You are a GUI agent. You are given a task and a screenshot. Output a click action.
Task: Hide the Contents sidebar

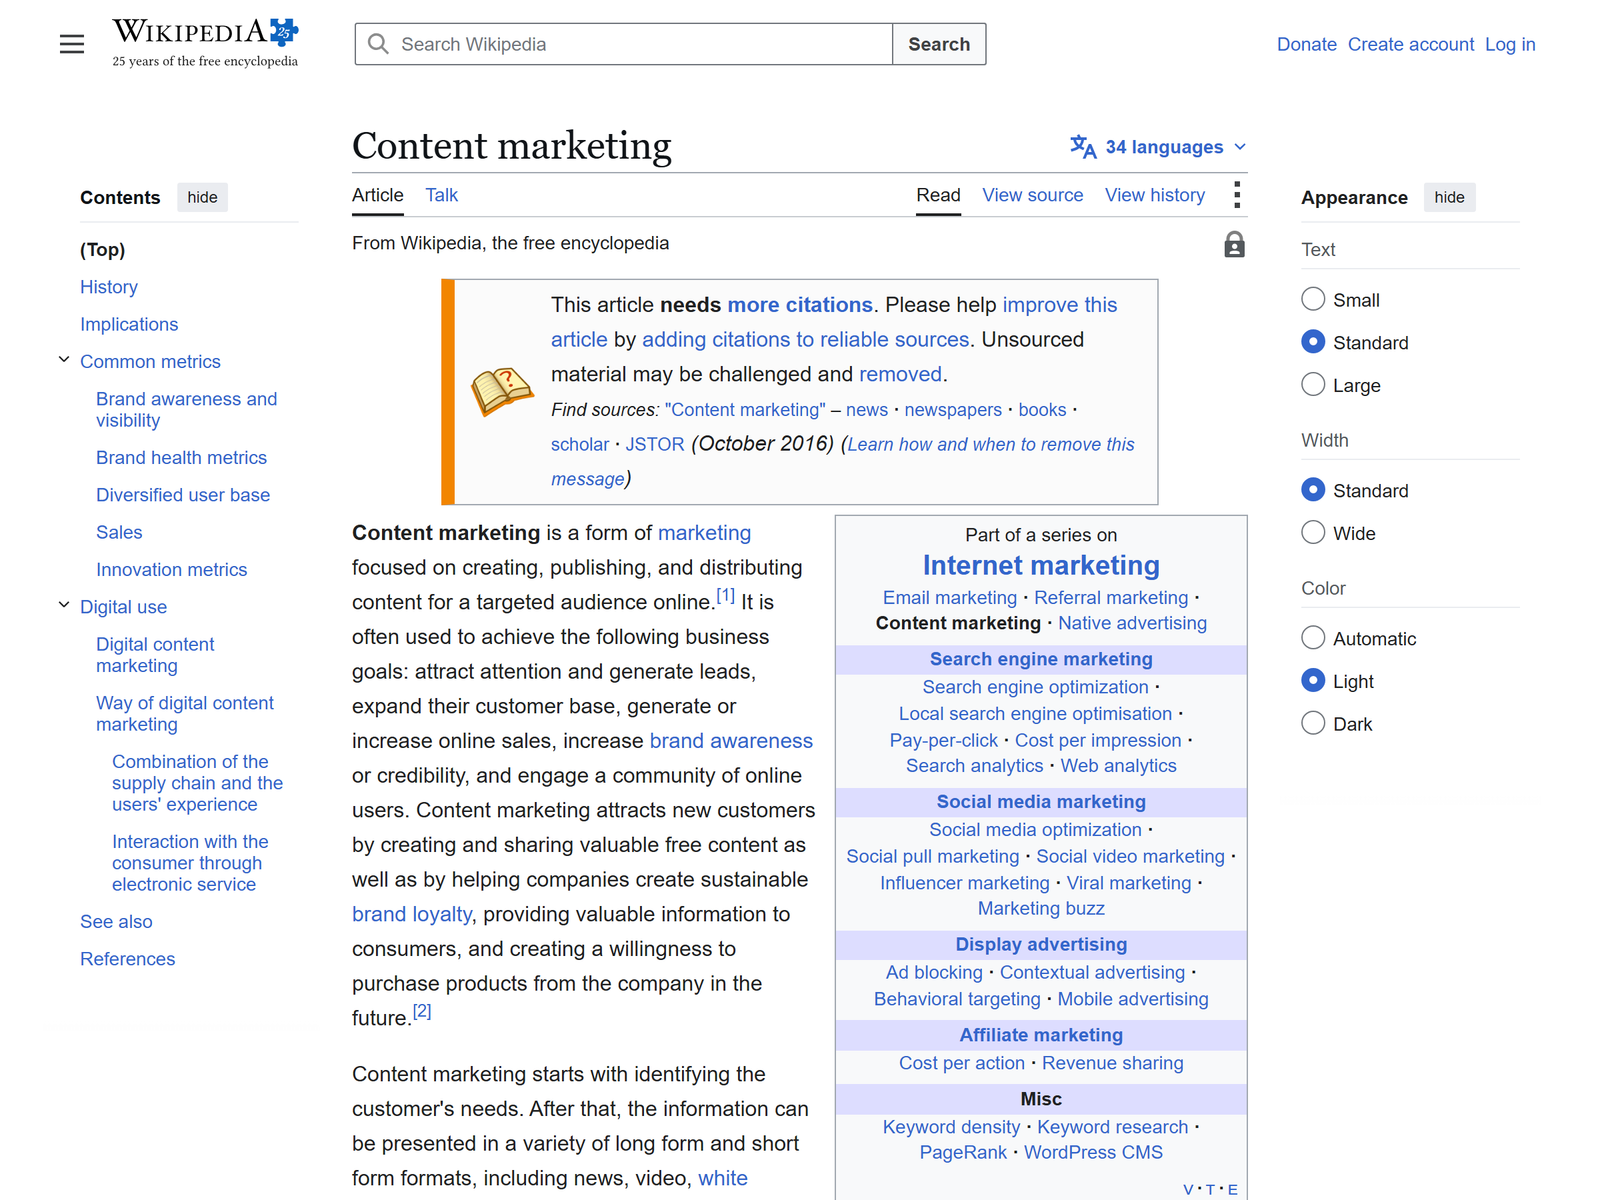[202, 197]
